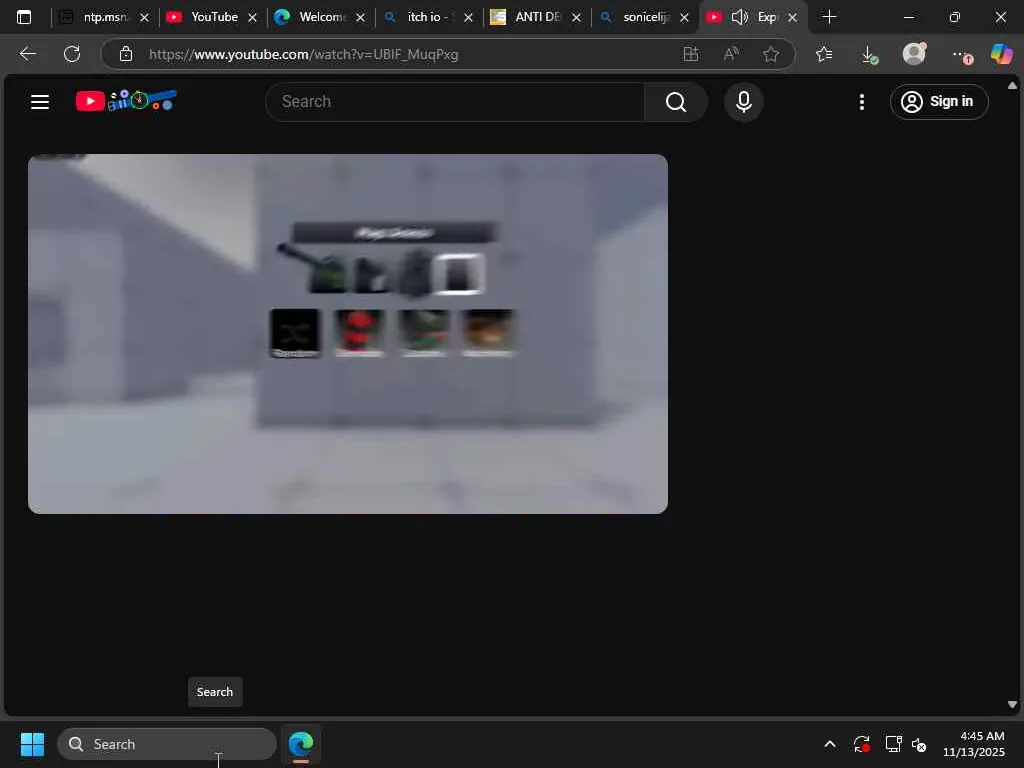Click the YouTube logo
The width and height of the screenshot is (1024, 768).
coord(126,101)
